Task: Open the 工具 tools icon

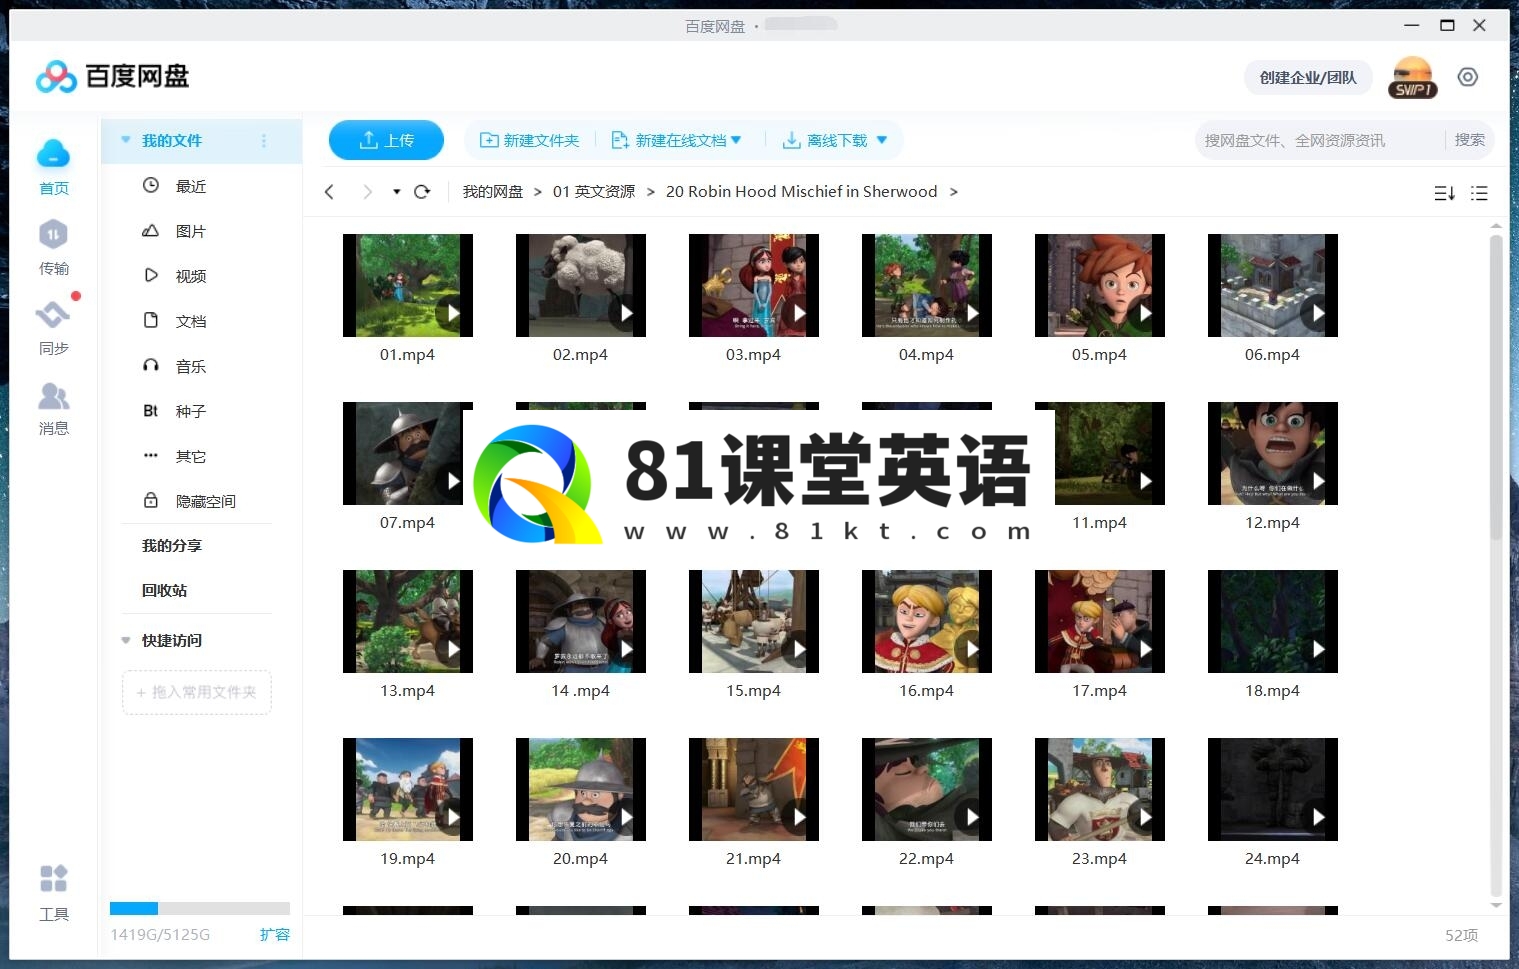Action: click(53, 878)
